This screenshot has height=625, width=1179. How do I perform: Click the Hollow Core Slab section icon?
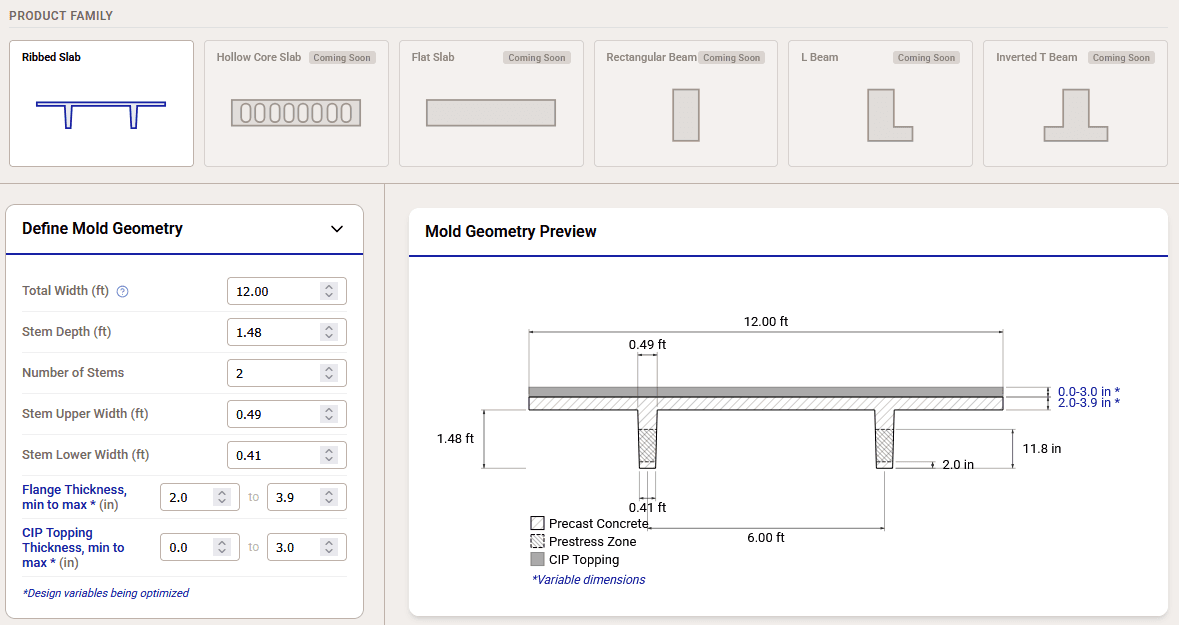[x=295, y=113]
